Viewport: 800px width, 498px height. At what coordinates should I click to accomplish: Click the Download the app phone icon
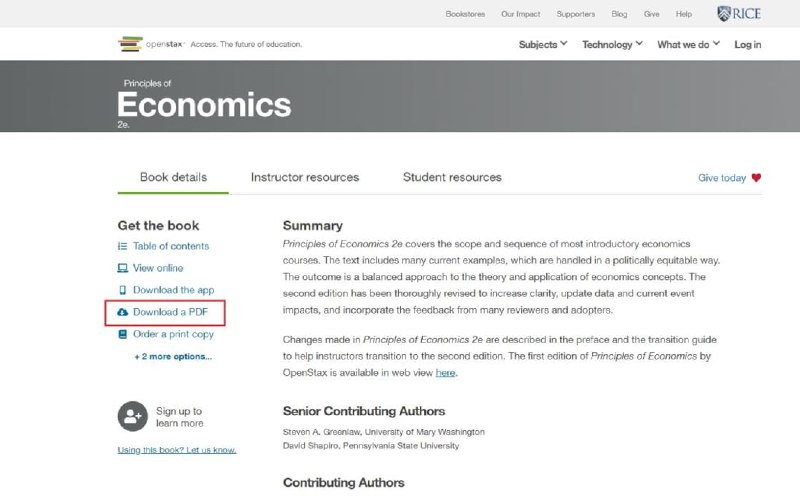click(x=122, y=290)
